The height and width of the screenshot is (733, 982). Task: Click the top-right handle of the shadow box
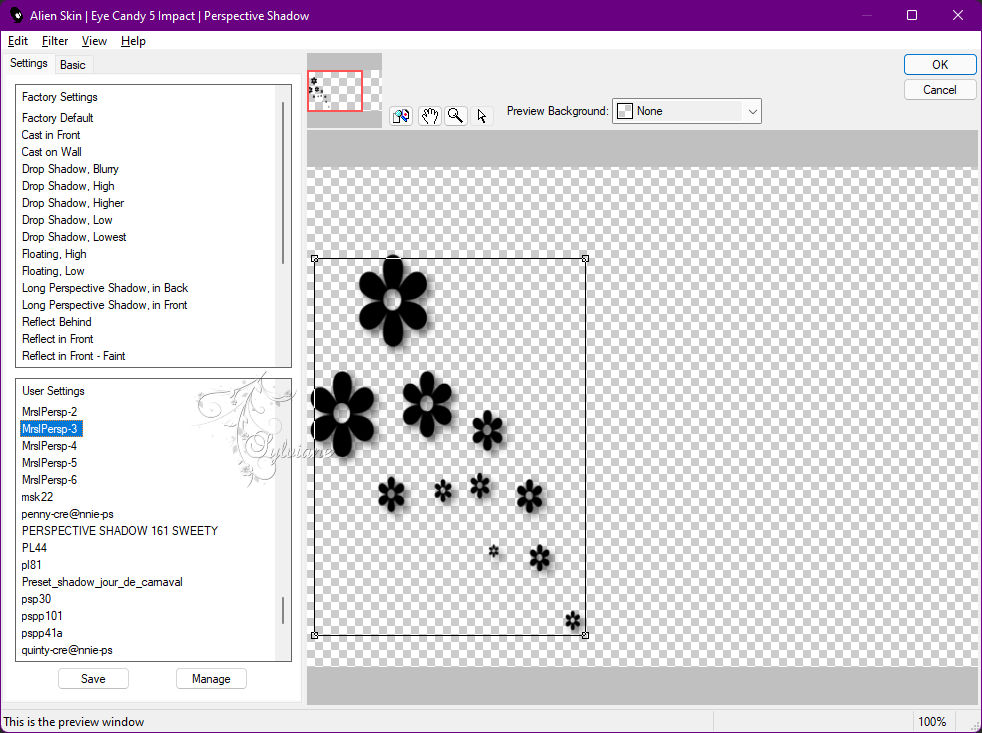click(585, 258)
